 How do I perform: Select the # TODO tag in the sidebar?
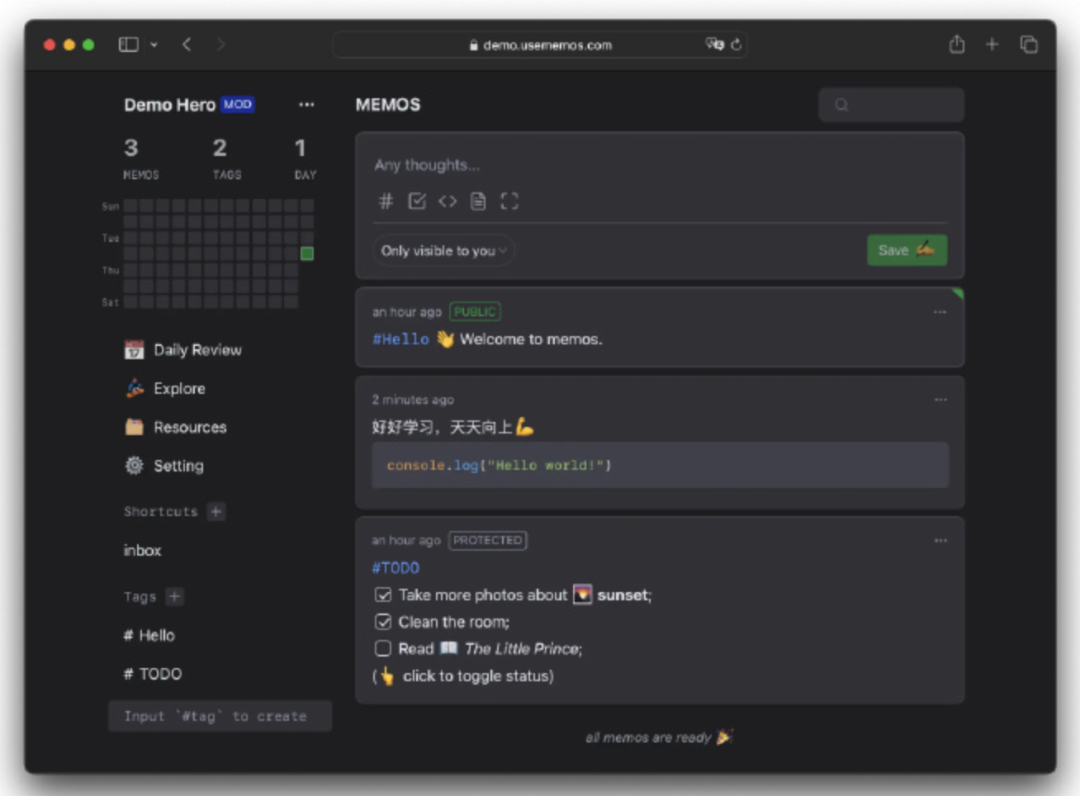point(152,673)
